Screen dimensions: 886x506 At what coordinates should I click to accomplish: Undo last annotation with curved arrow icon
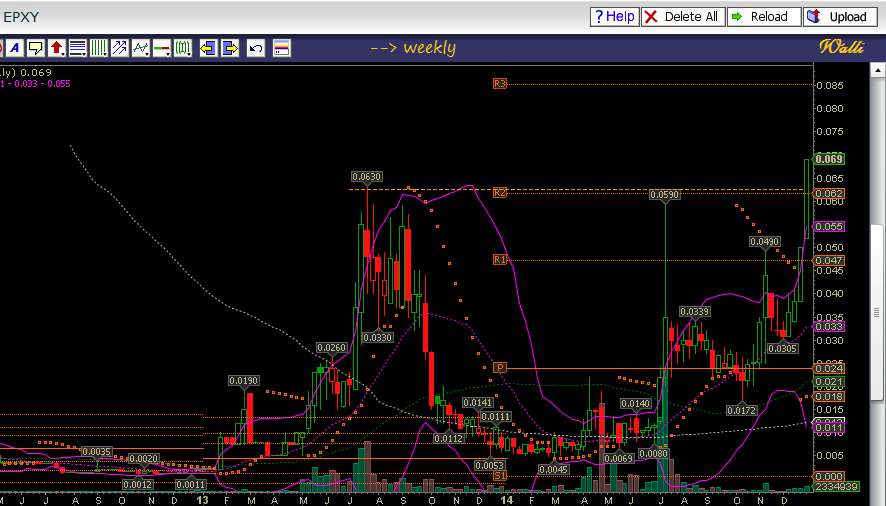pyautogui.click(x=256, y=48)
